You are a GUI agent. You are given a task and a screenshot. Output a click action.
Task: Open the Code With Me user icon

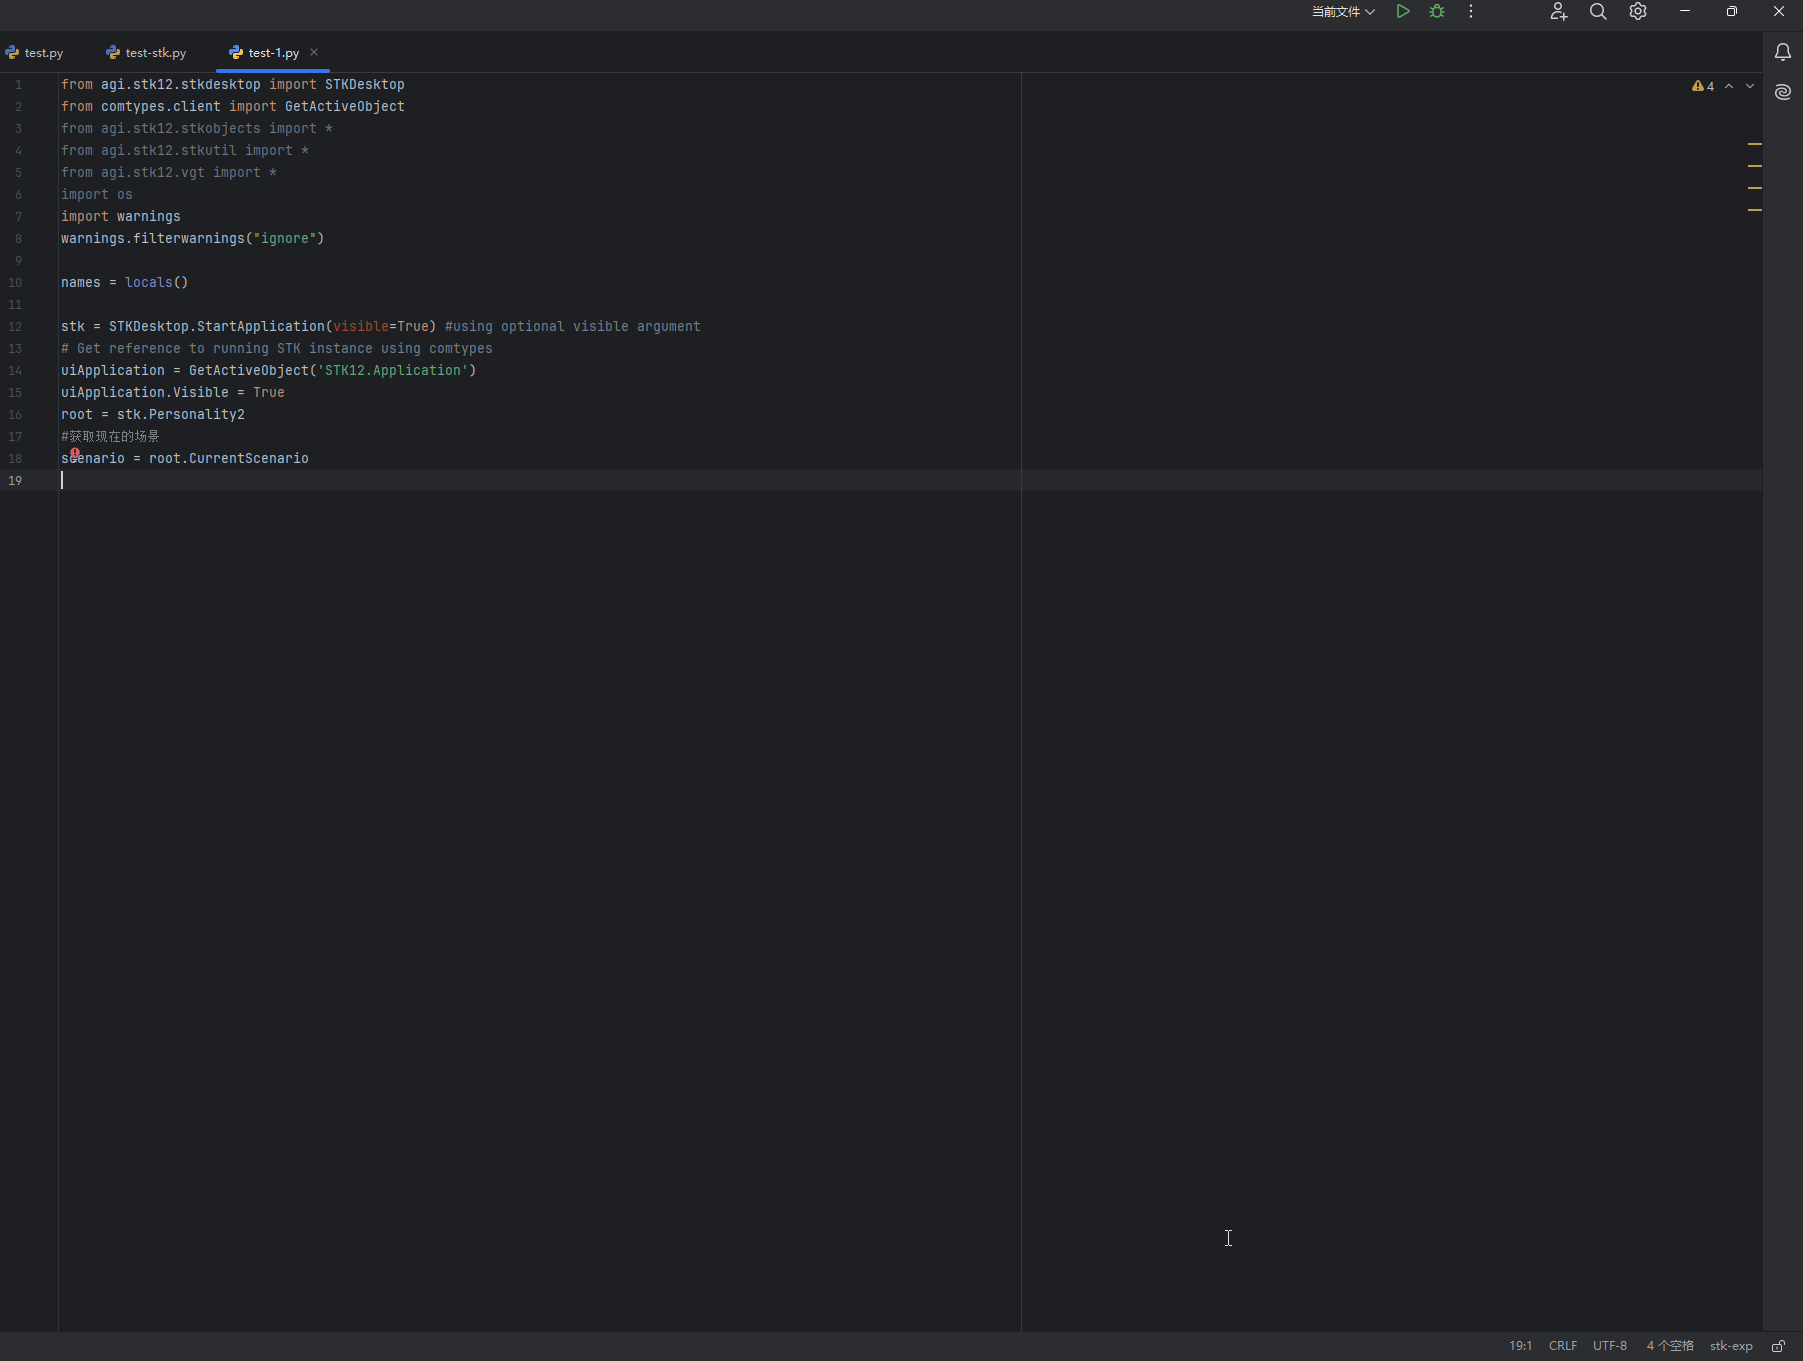(x=1558, y=12)
